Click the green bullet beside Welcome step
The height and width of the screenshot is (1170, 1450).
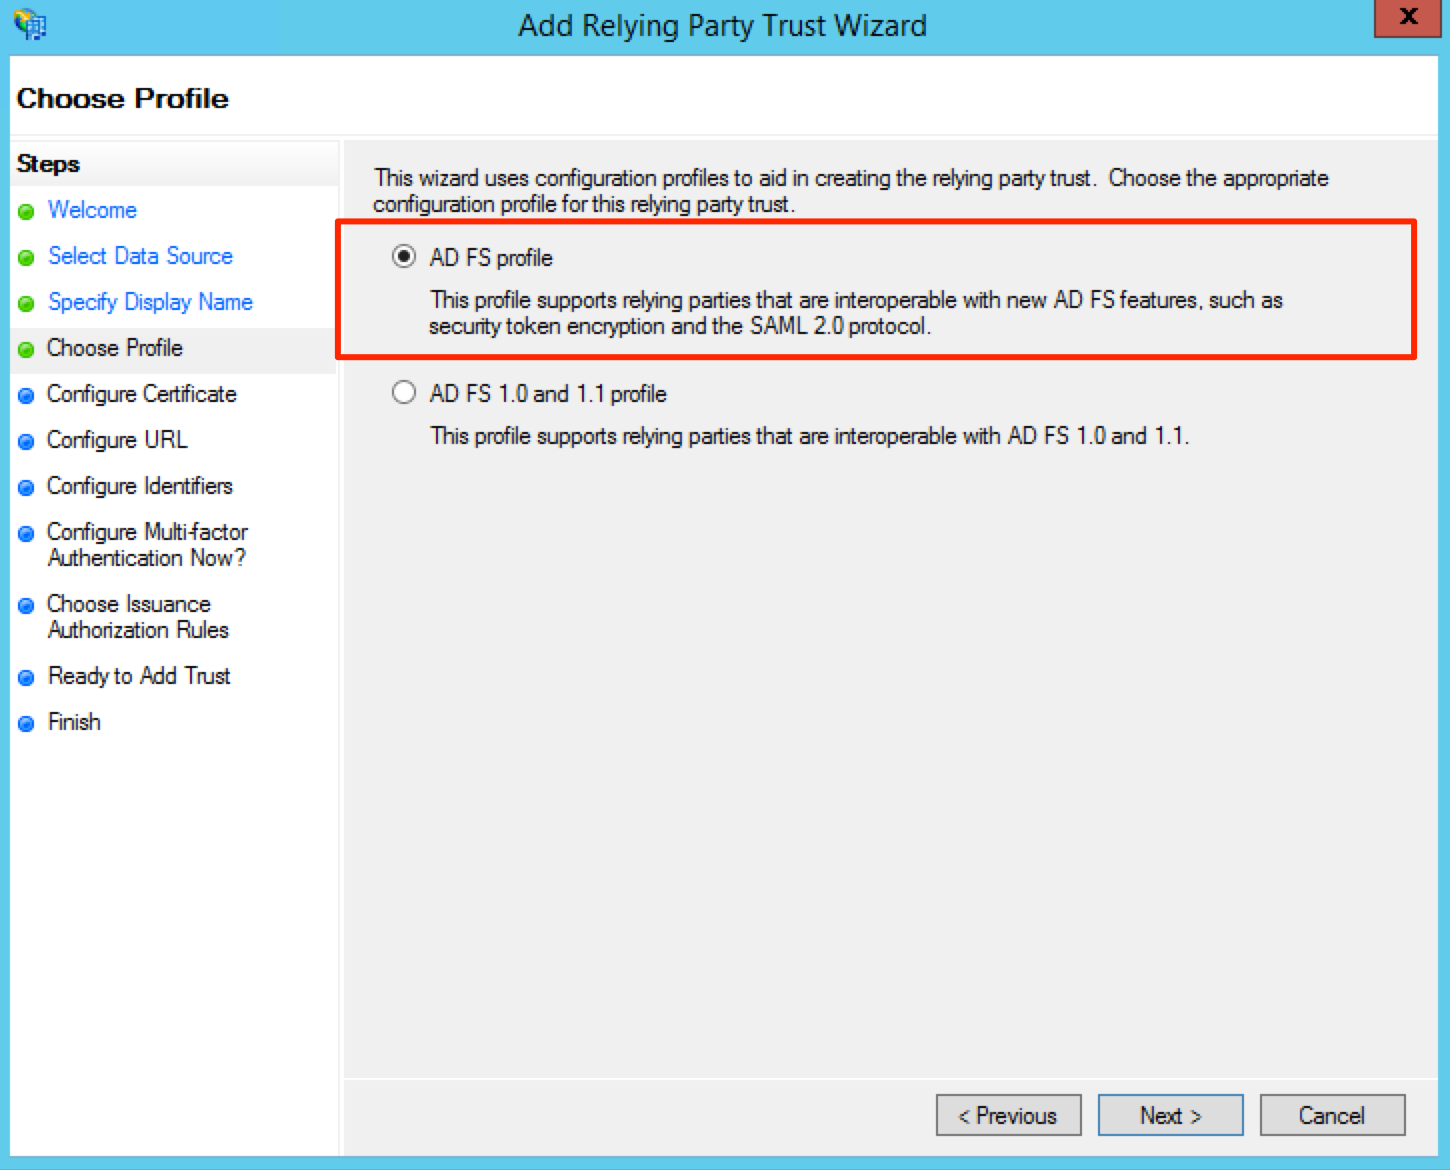click(x=27, y=212)
